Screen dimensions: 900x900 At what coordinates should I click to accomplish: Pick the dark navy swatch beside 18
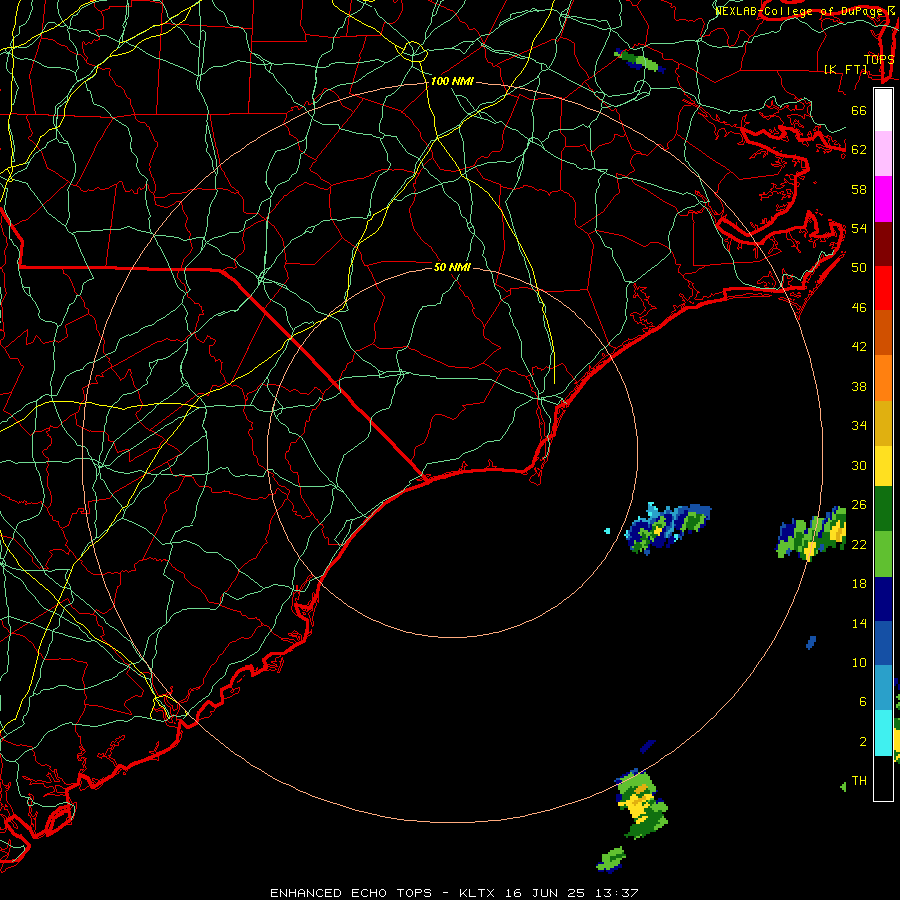tap(883, 599)
